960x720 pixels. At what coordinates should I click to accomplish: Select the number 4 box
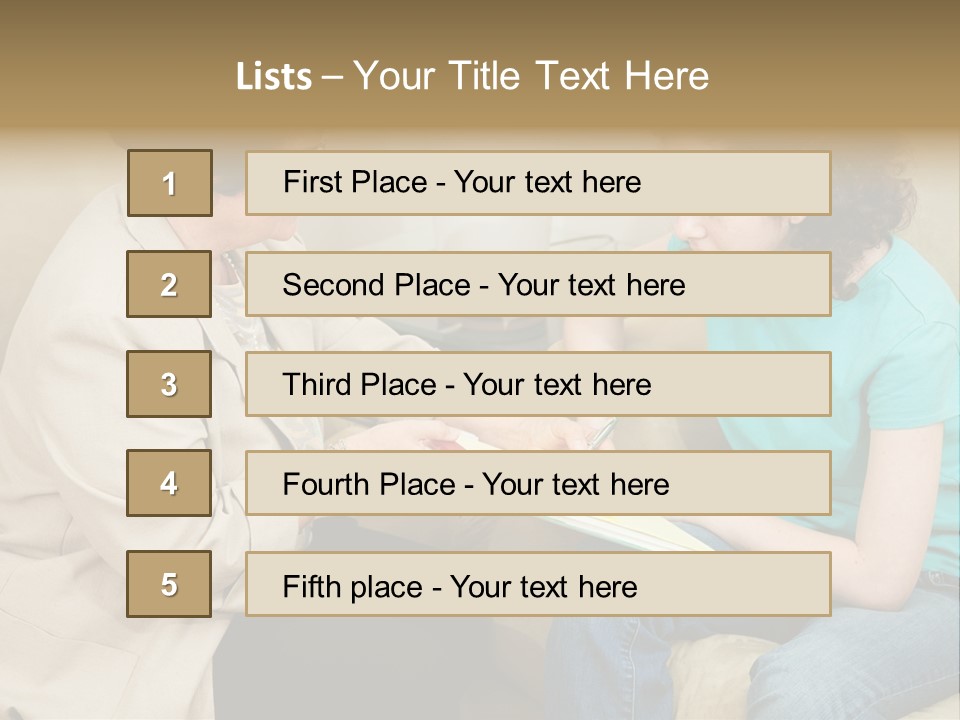(x=169, y=483)
